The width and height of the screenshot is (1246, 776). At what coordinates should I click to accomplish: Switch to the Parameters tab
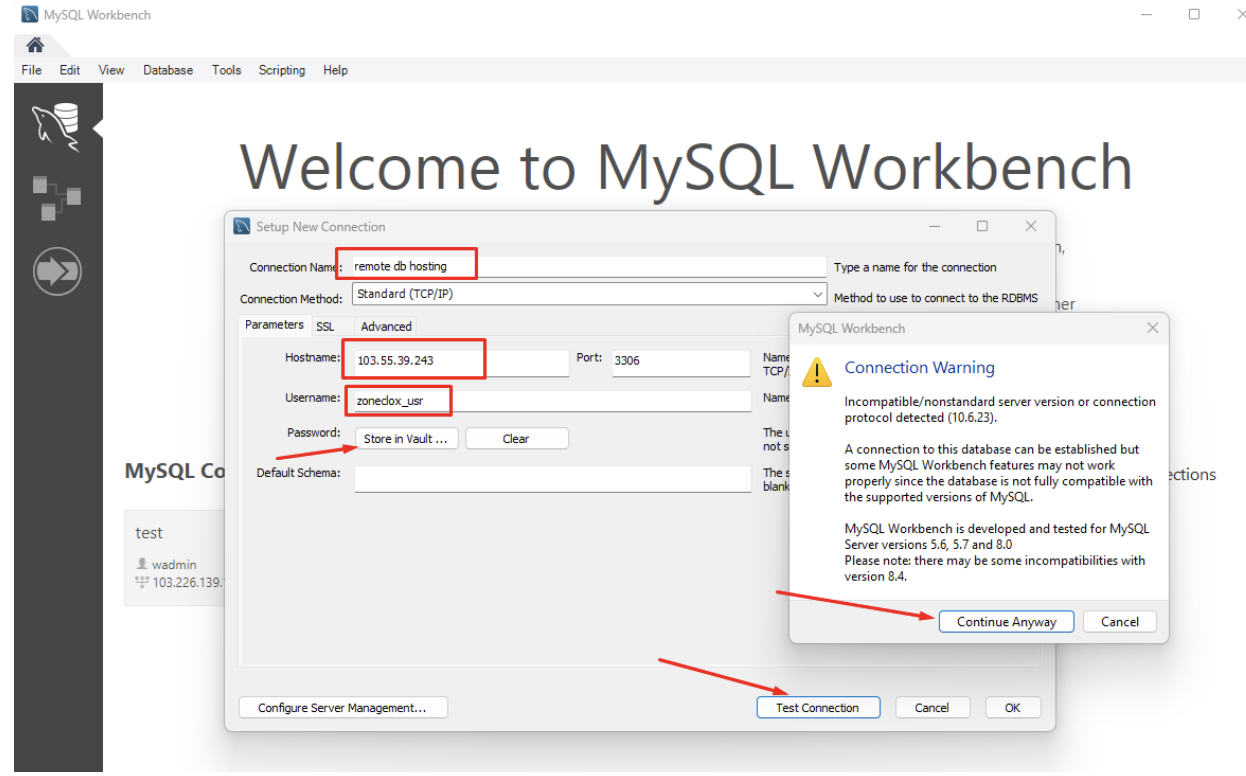tap(274, 325)
